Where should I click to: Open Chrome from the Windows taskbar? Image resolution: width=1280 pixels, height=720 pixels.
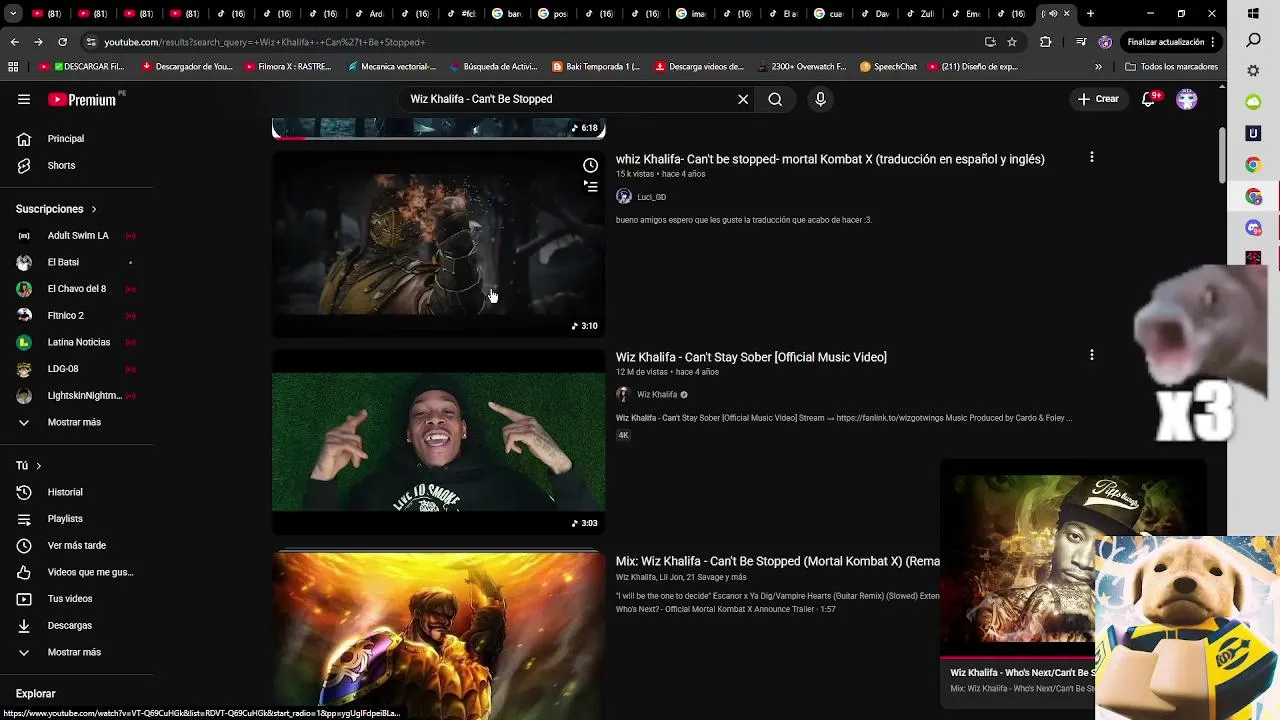click(x=1253, y=165)
